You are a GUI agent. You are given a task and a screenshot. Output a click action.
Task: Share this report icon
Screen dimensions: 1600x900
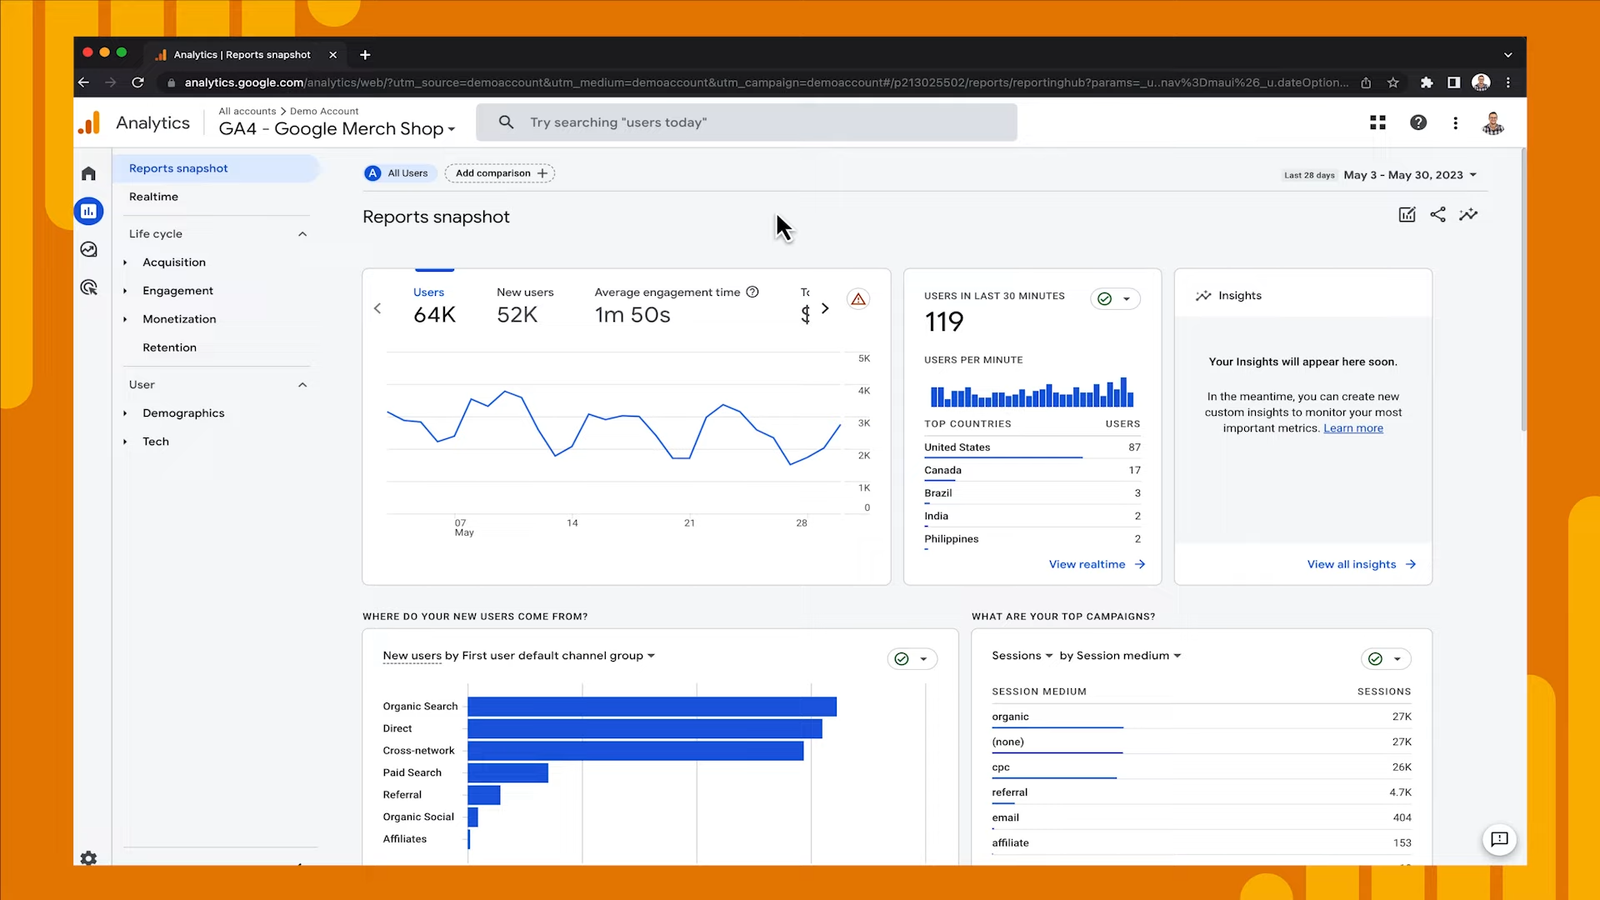click(x=1438, y=215)
